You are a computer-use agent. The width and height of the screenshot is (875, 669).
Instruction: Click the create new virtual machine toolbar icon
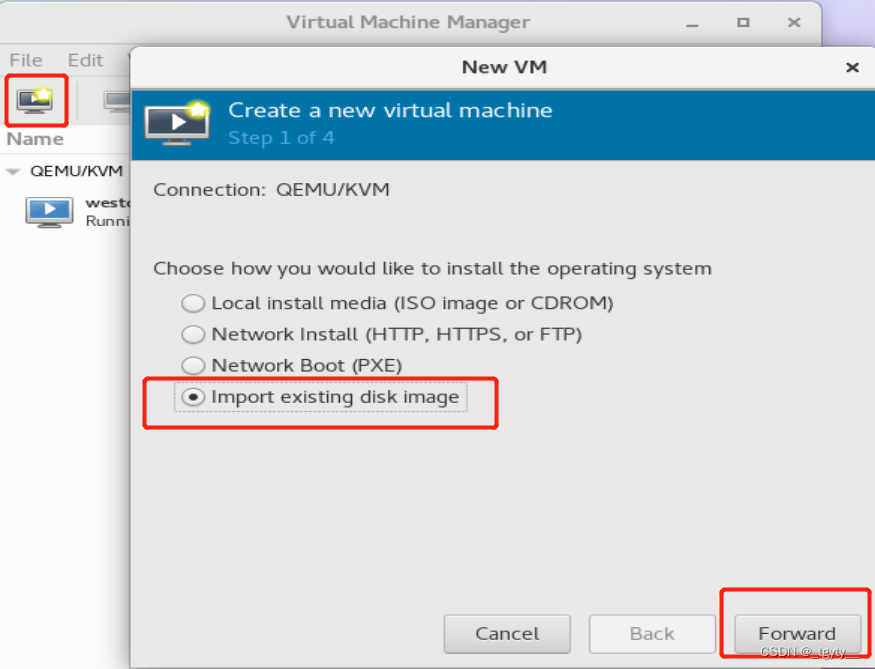pyautogui.click(x=36, y=100)
